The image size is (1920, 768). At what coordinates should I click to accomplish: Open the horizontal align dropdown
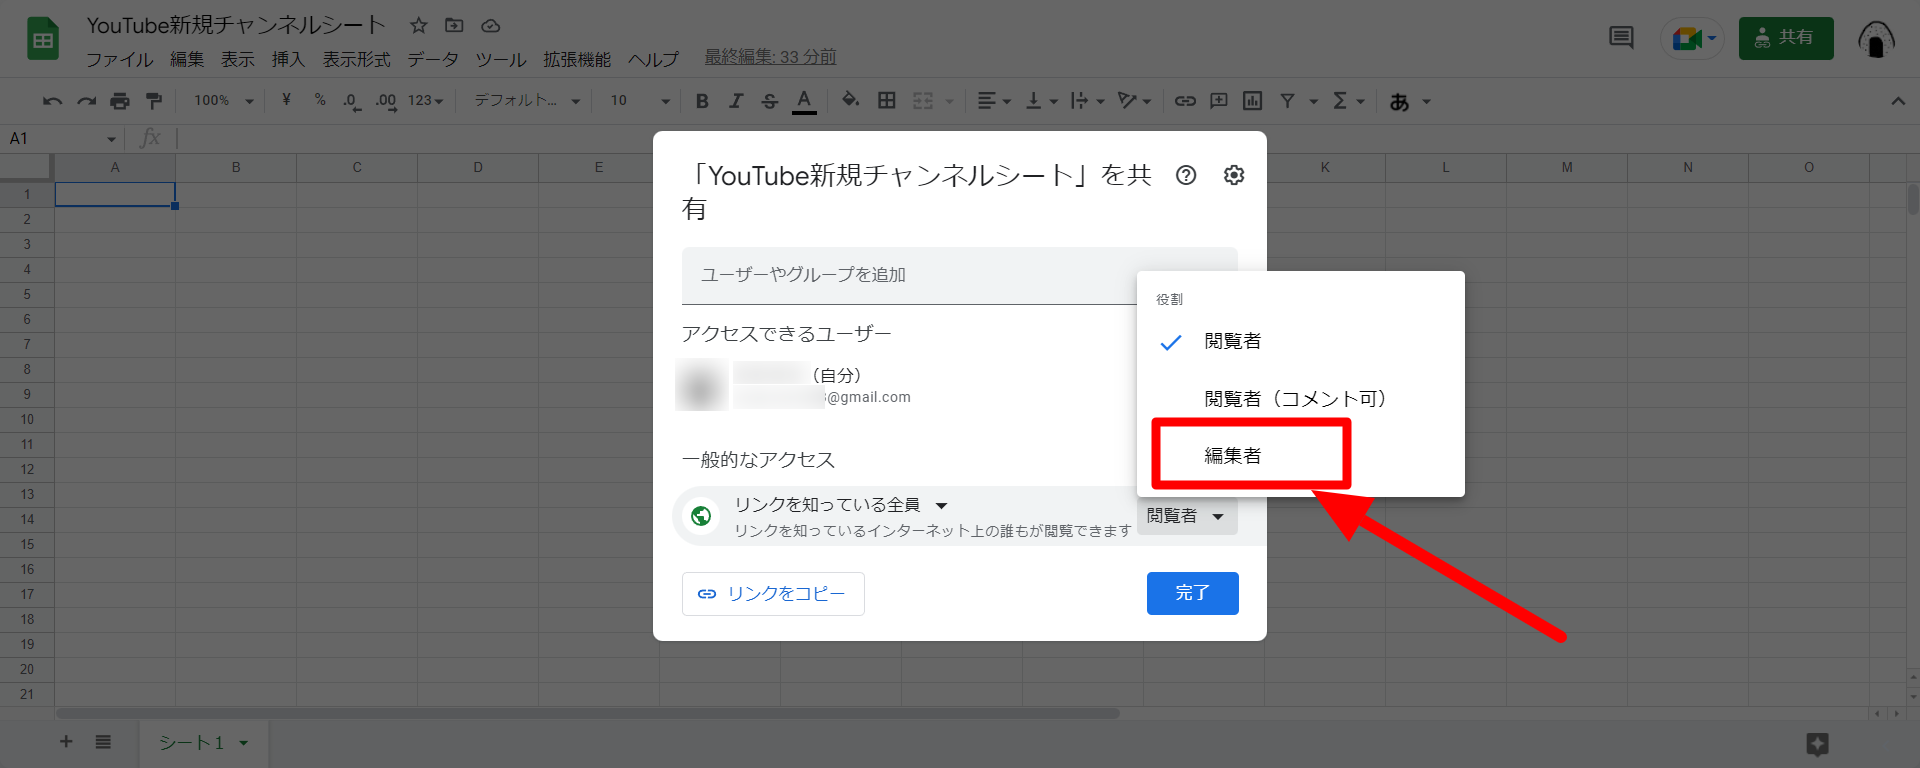(994, 101)
